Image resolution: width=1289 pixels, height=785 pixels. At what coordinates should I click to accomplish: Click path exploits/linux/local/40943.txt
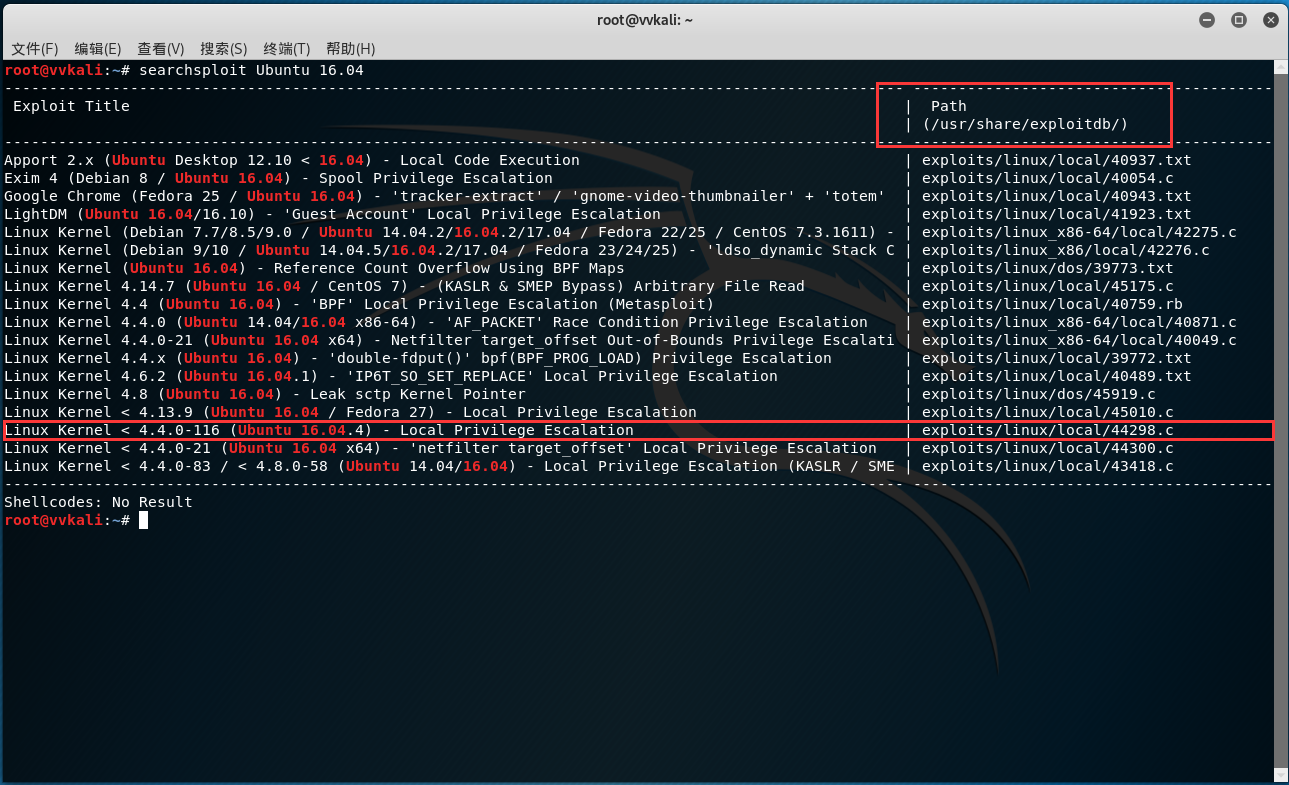(1057, 196)
